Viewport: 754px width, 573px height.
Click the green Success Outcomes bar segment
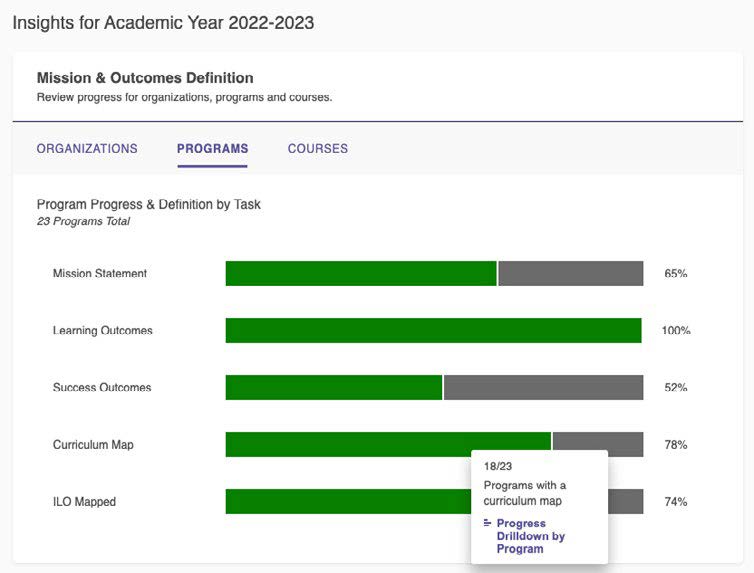334,387
